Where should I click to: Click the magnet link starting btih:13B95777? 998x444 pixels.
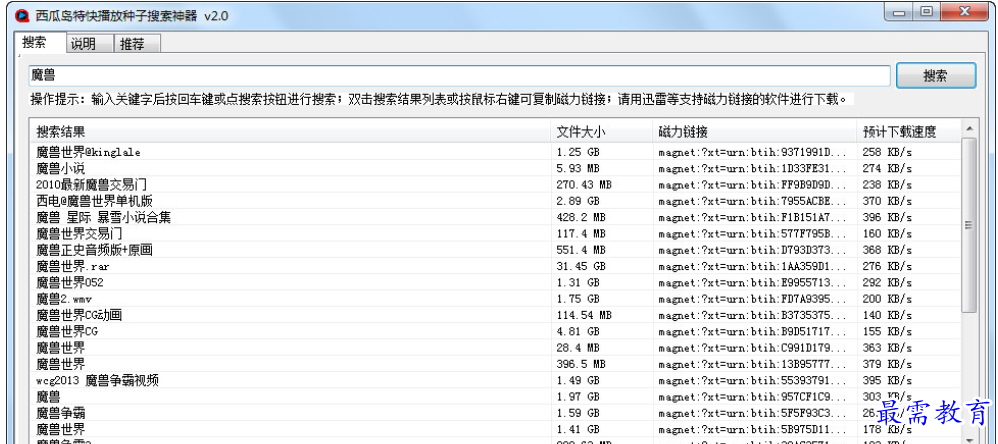tap(753, 364)
